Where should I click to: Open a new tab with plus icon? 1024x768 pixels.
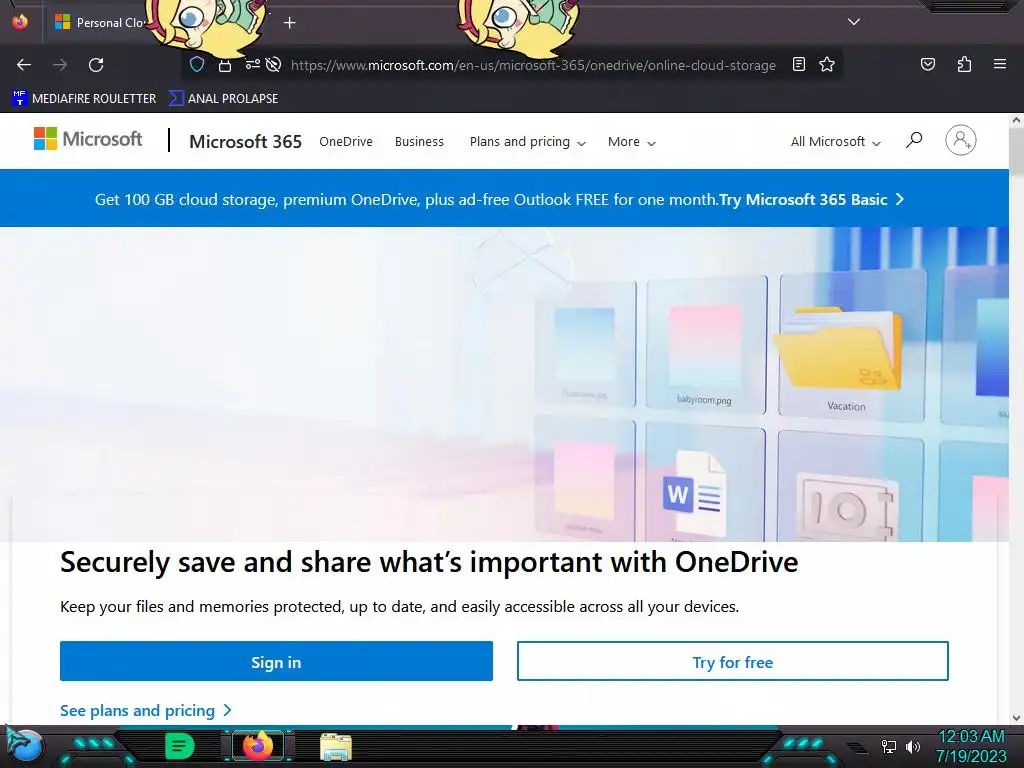289,23
